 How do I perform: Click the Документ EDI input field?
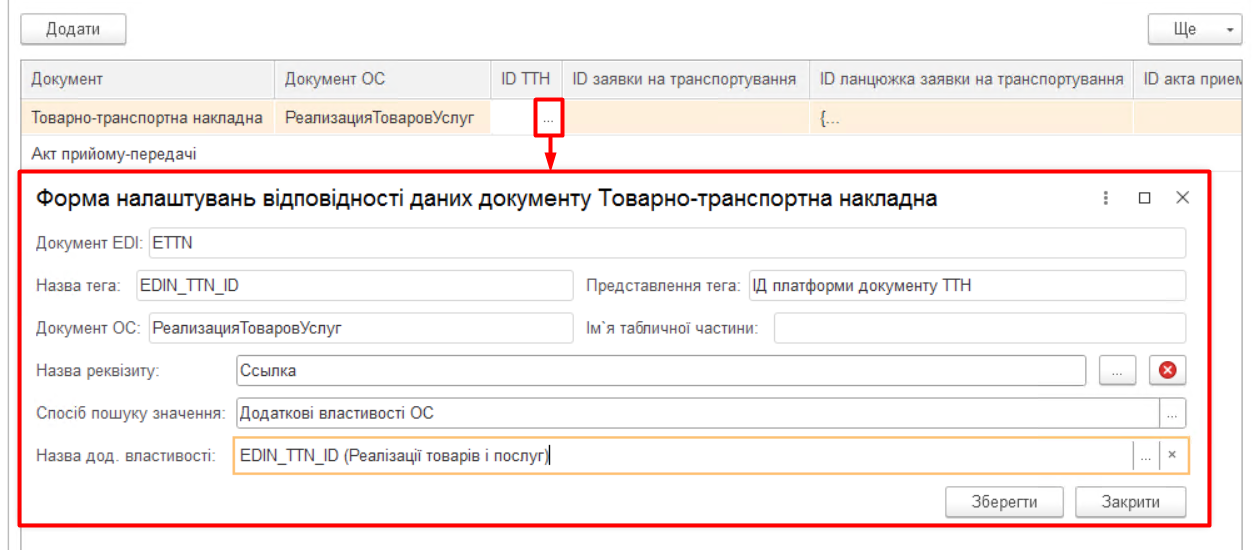tap(665, 242)
